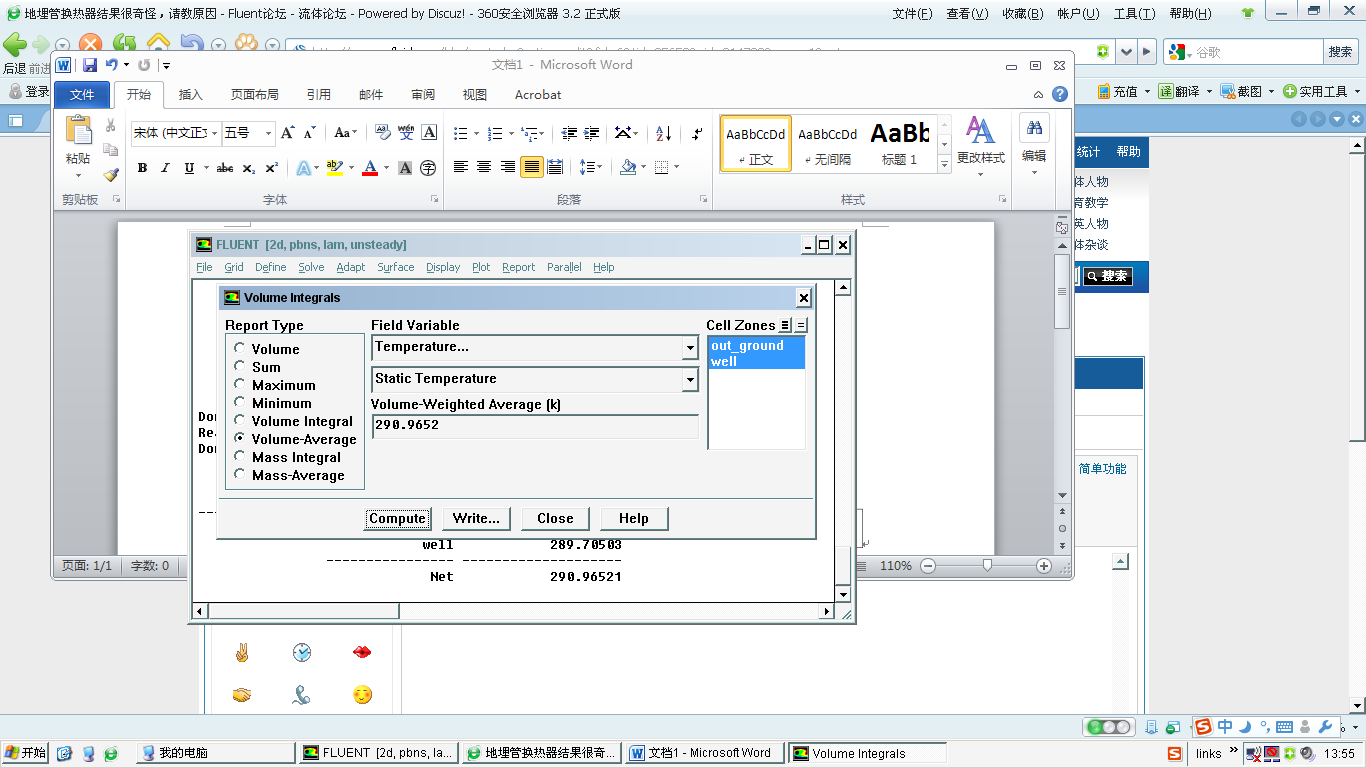Viewport: 1366px width, 768px height.
Task: Expand the Word styles gallery
Action: point(944,163)
